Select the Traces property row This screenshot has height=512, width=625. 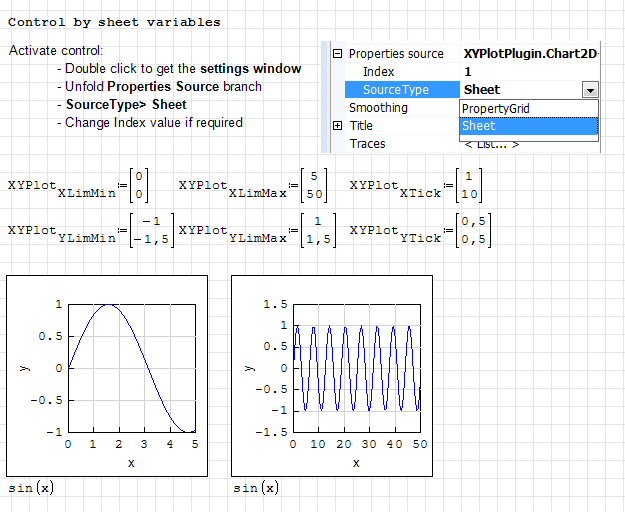pyautogui.click(x=368, y=144)
